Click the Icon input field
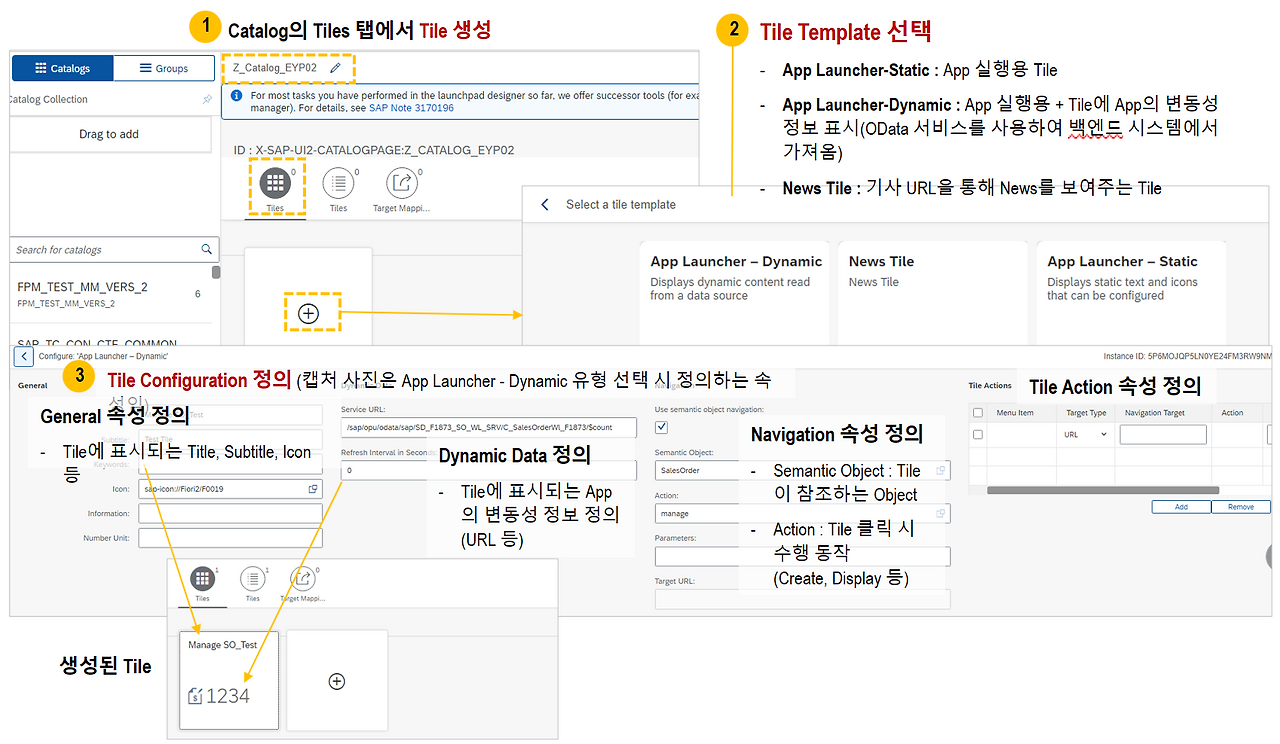 tap(230, 489)
